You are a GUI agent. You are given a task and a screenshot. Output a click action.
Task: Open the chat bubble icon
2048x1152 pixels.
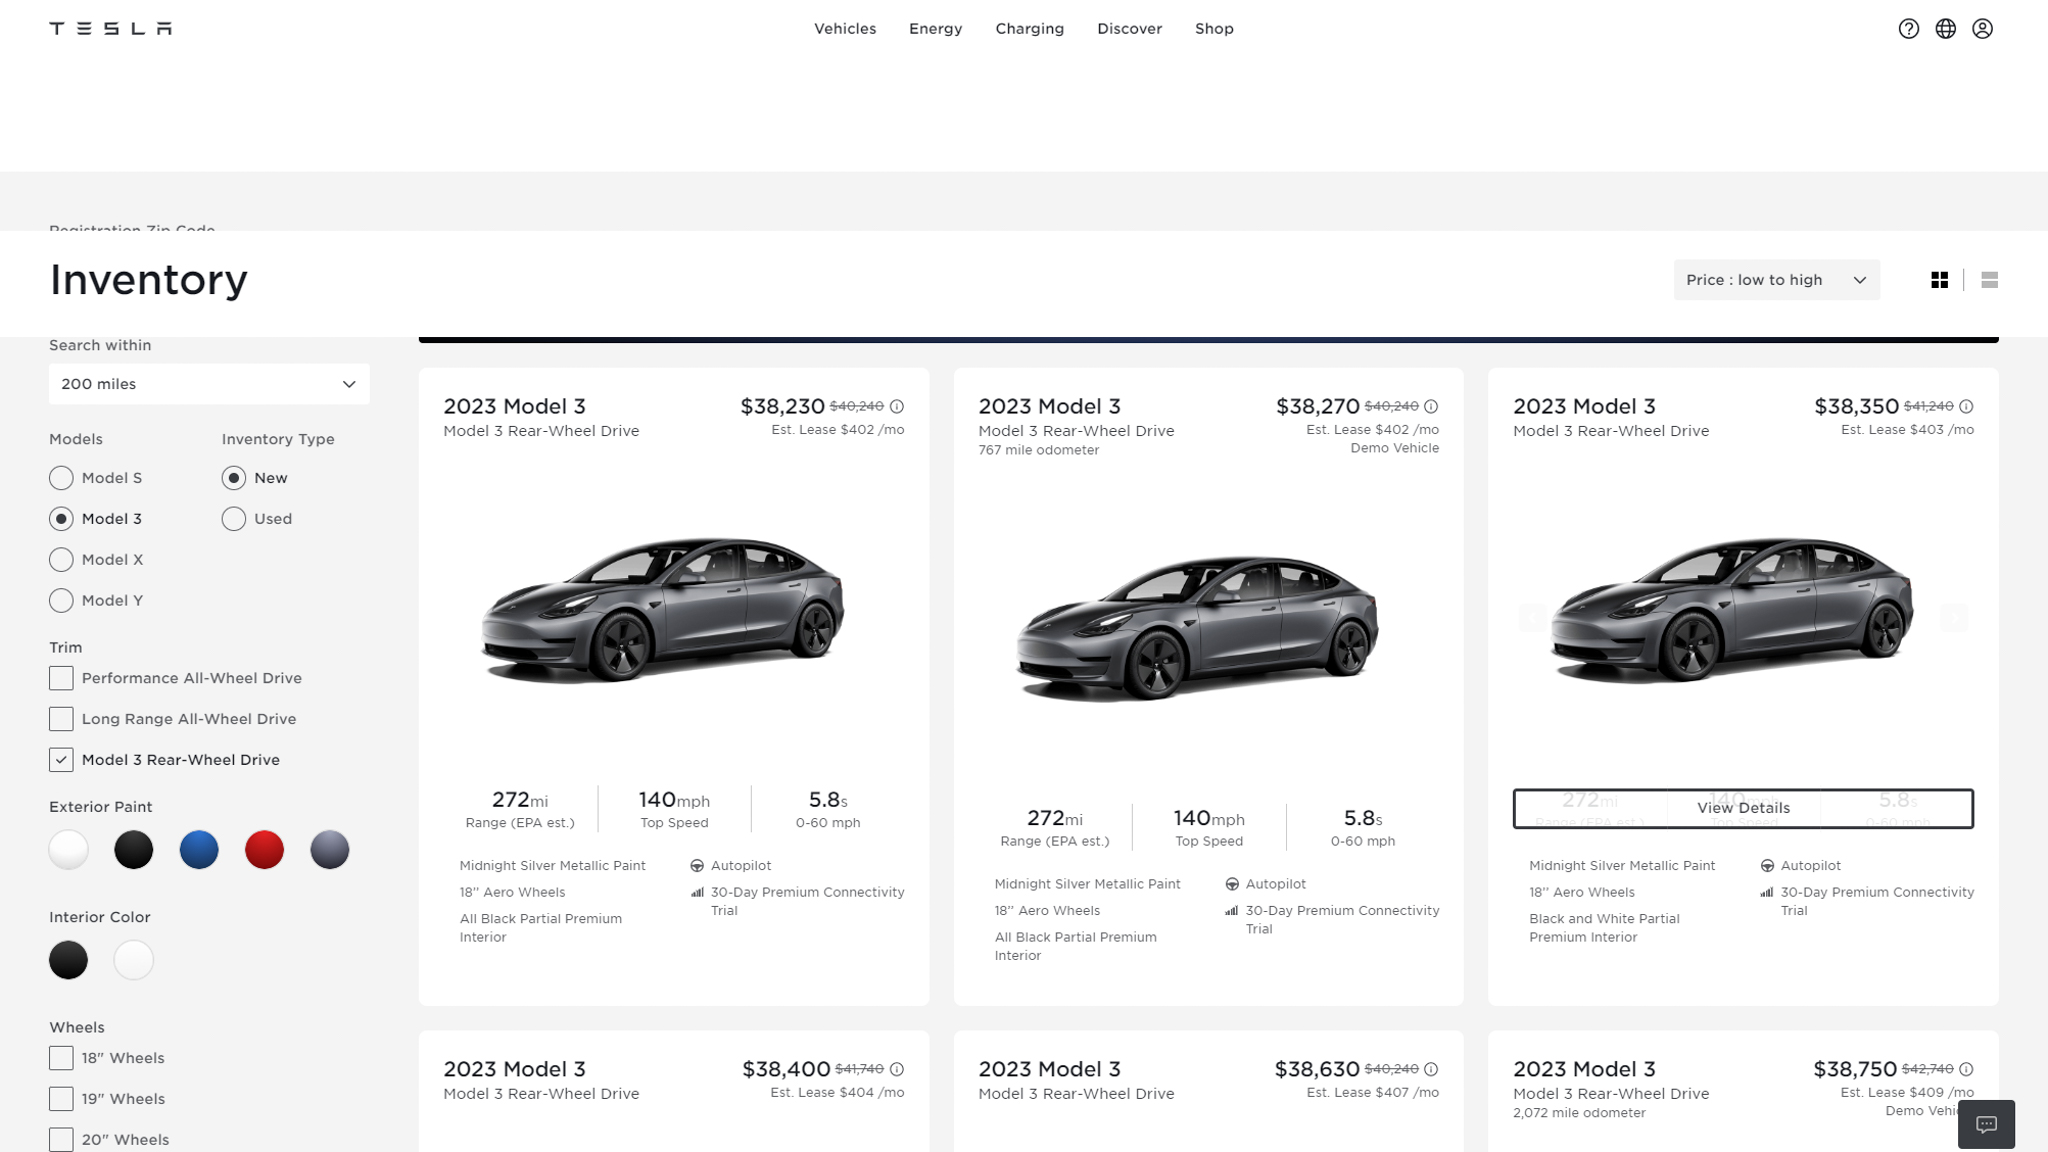[x=1986, y=1124]
